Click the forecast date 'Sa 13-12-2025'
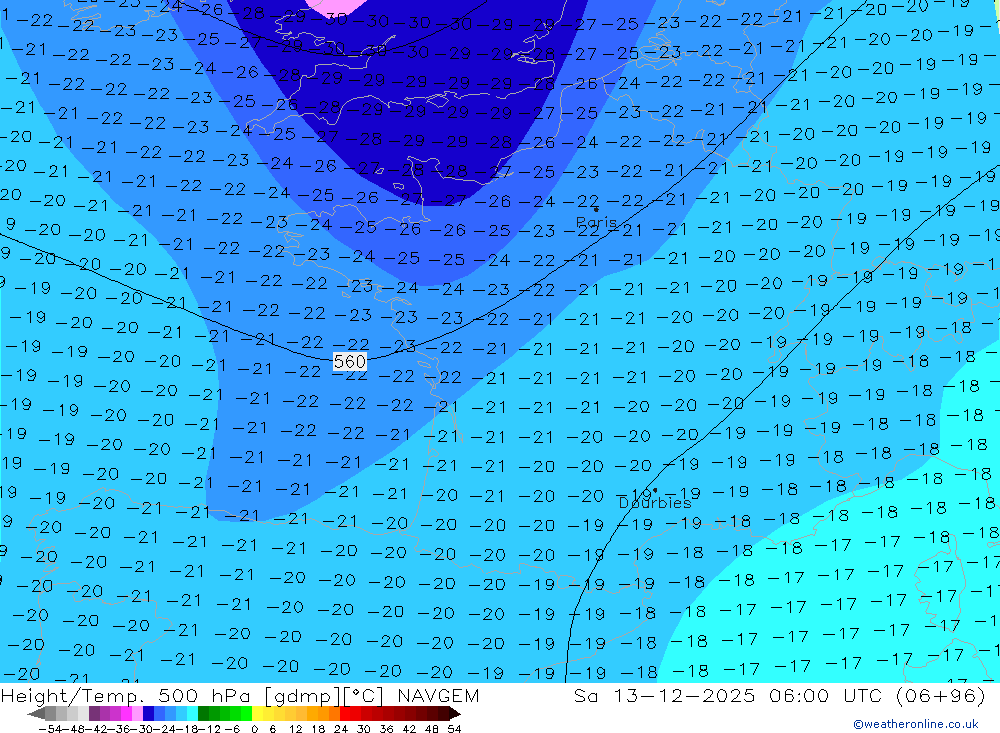The width and height of the screenshot is (1000, 733). pyautogui.click(x=664, y=695)
